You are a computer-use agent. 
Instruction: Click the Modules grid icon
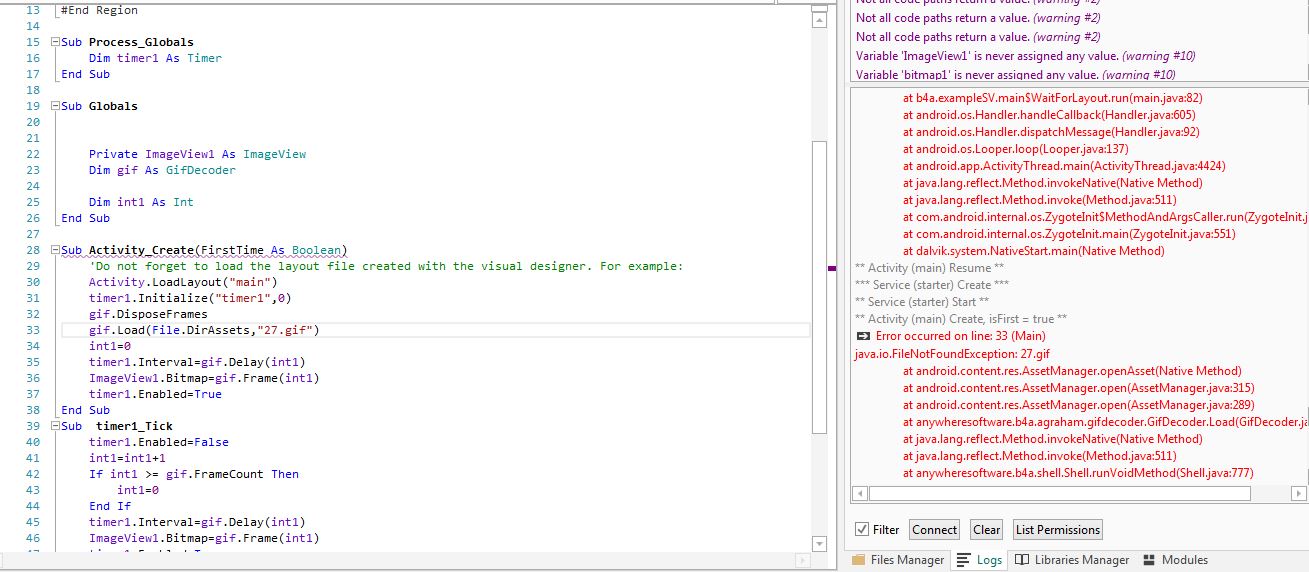point(1150,560)
